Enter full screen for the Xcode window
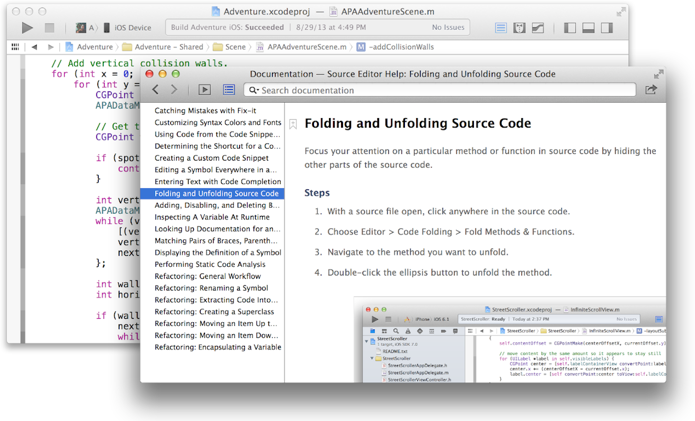 621,12
